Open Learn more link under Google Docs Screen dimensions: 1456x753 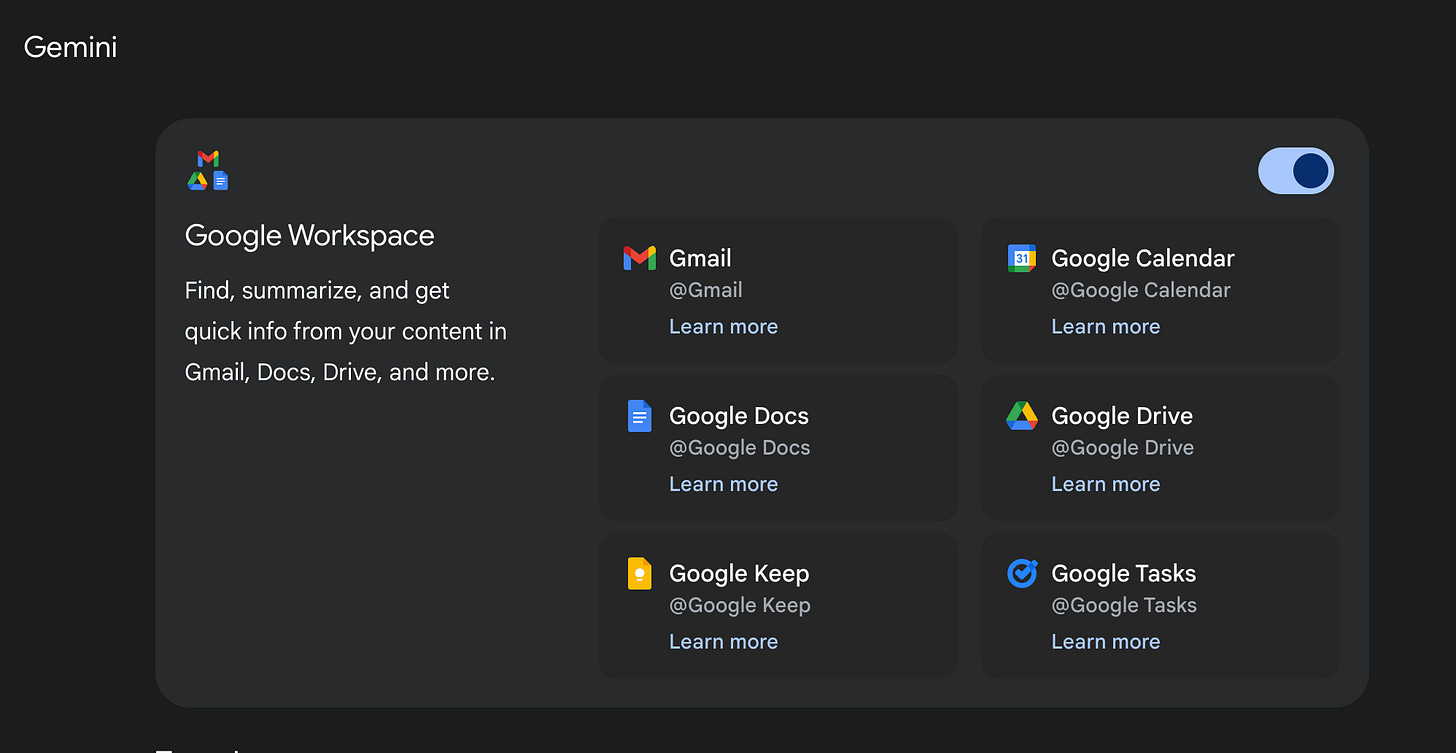[x=723, y=484]
